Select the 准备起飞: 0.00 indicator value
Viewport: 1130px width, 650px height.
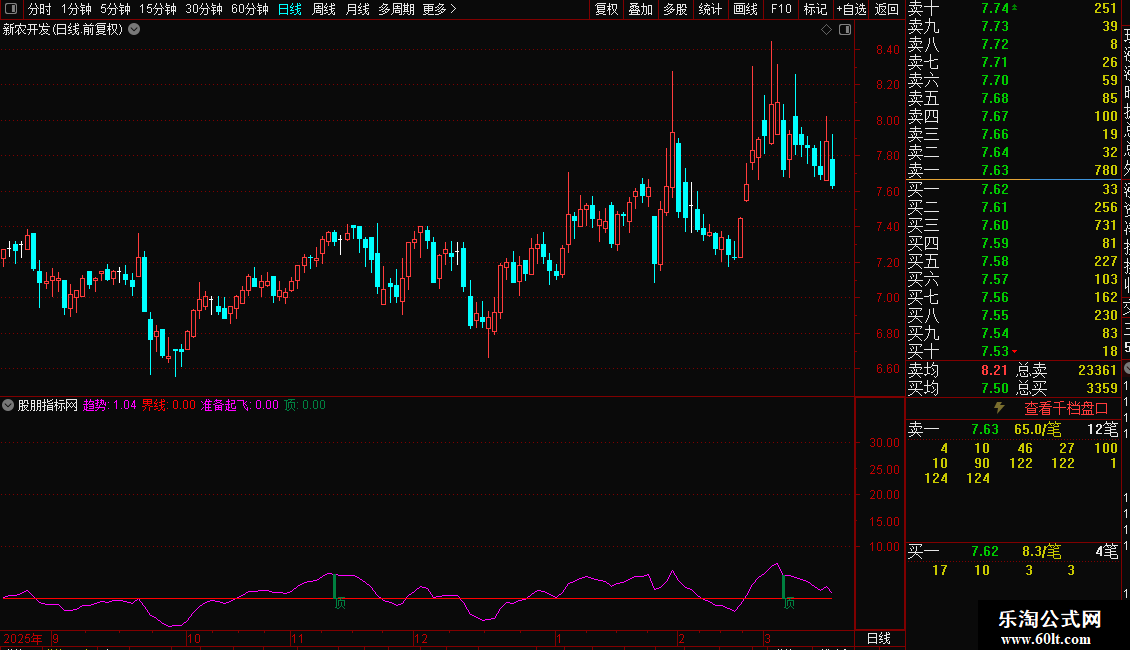click(x=239, y=405)
